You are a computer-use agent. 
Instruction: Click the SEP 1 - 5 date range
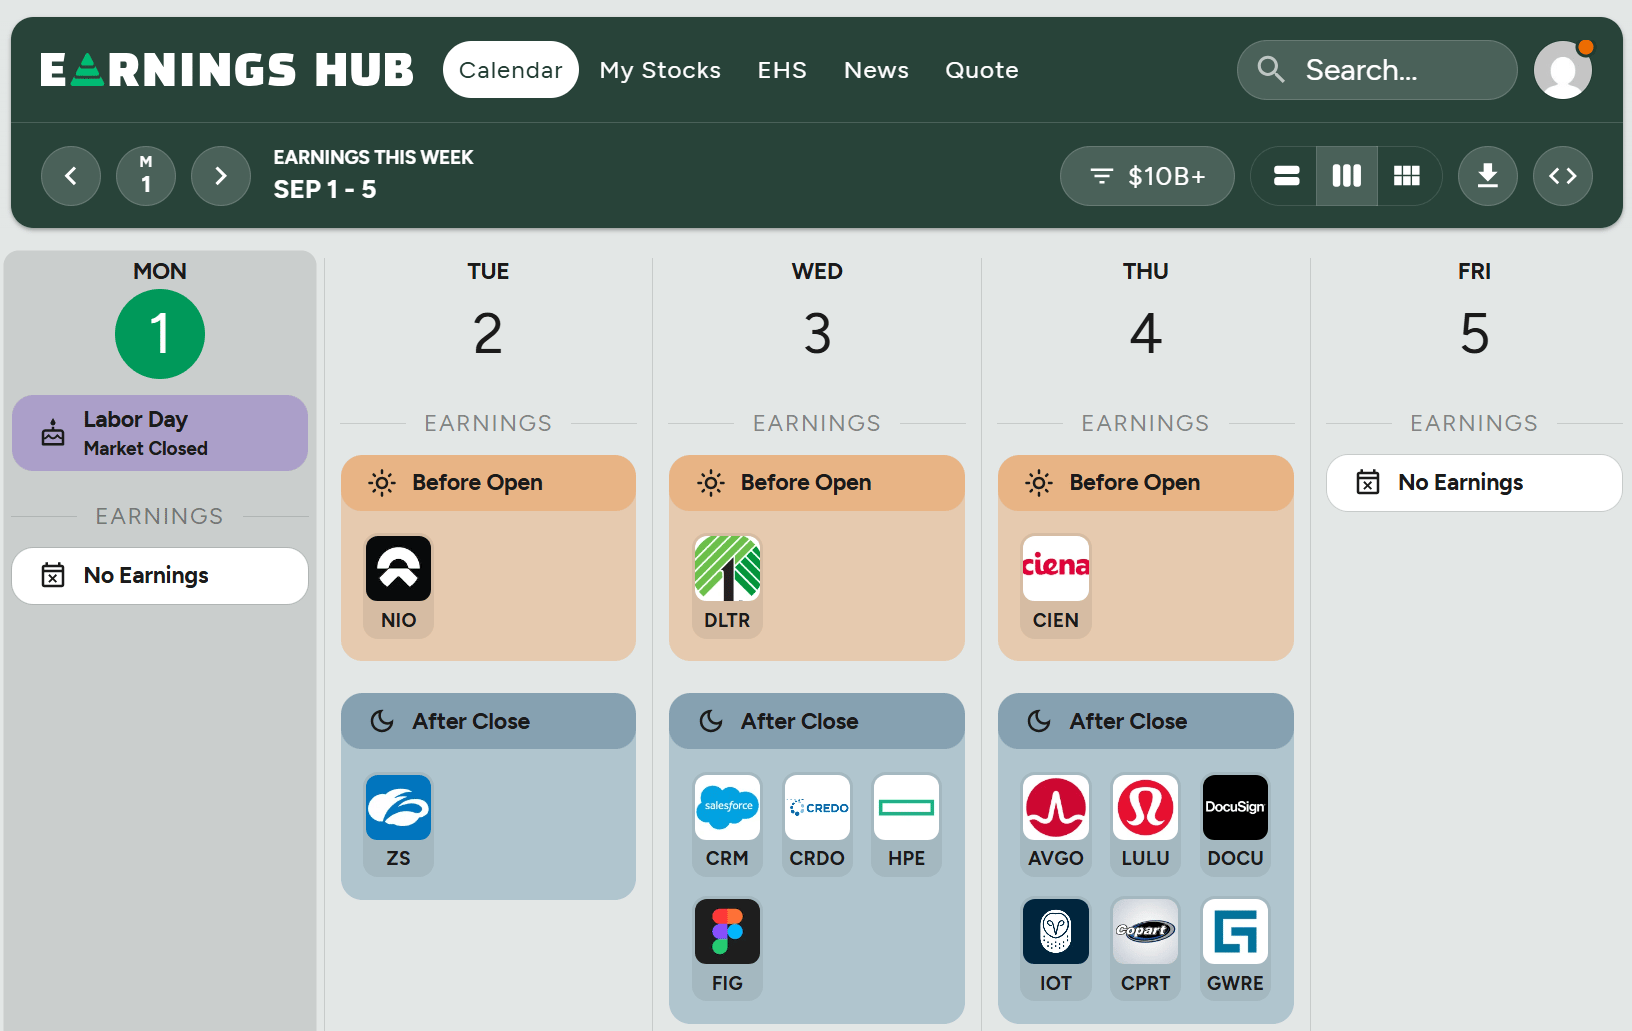[325, 190]
